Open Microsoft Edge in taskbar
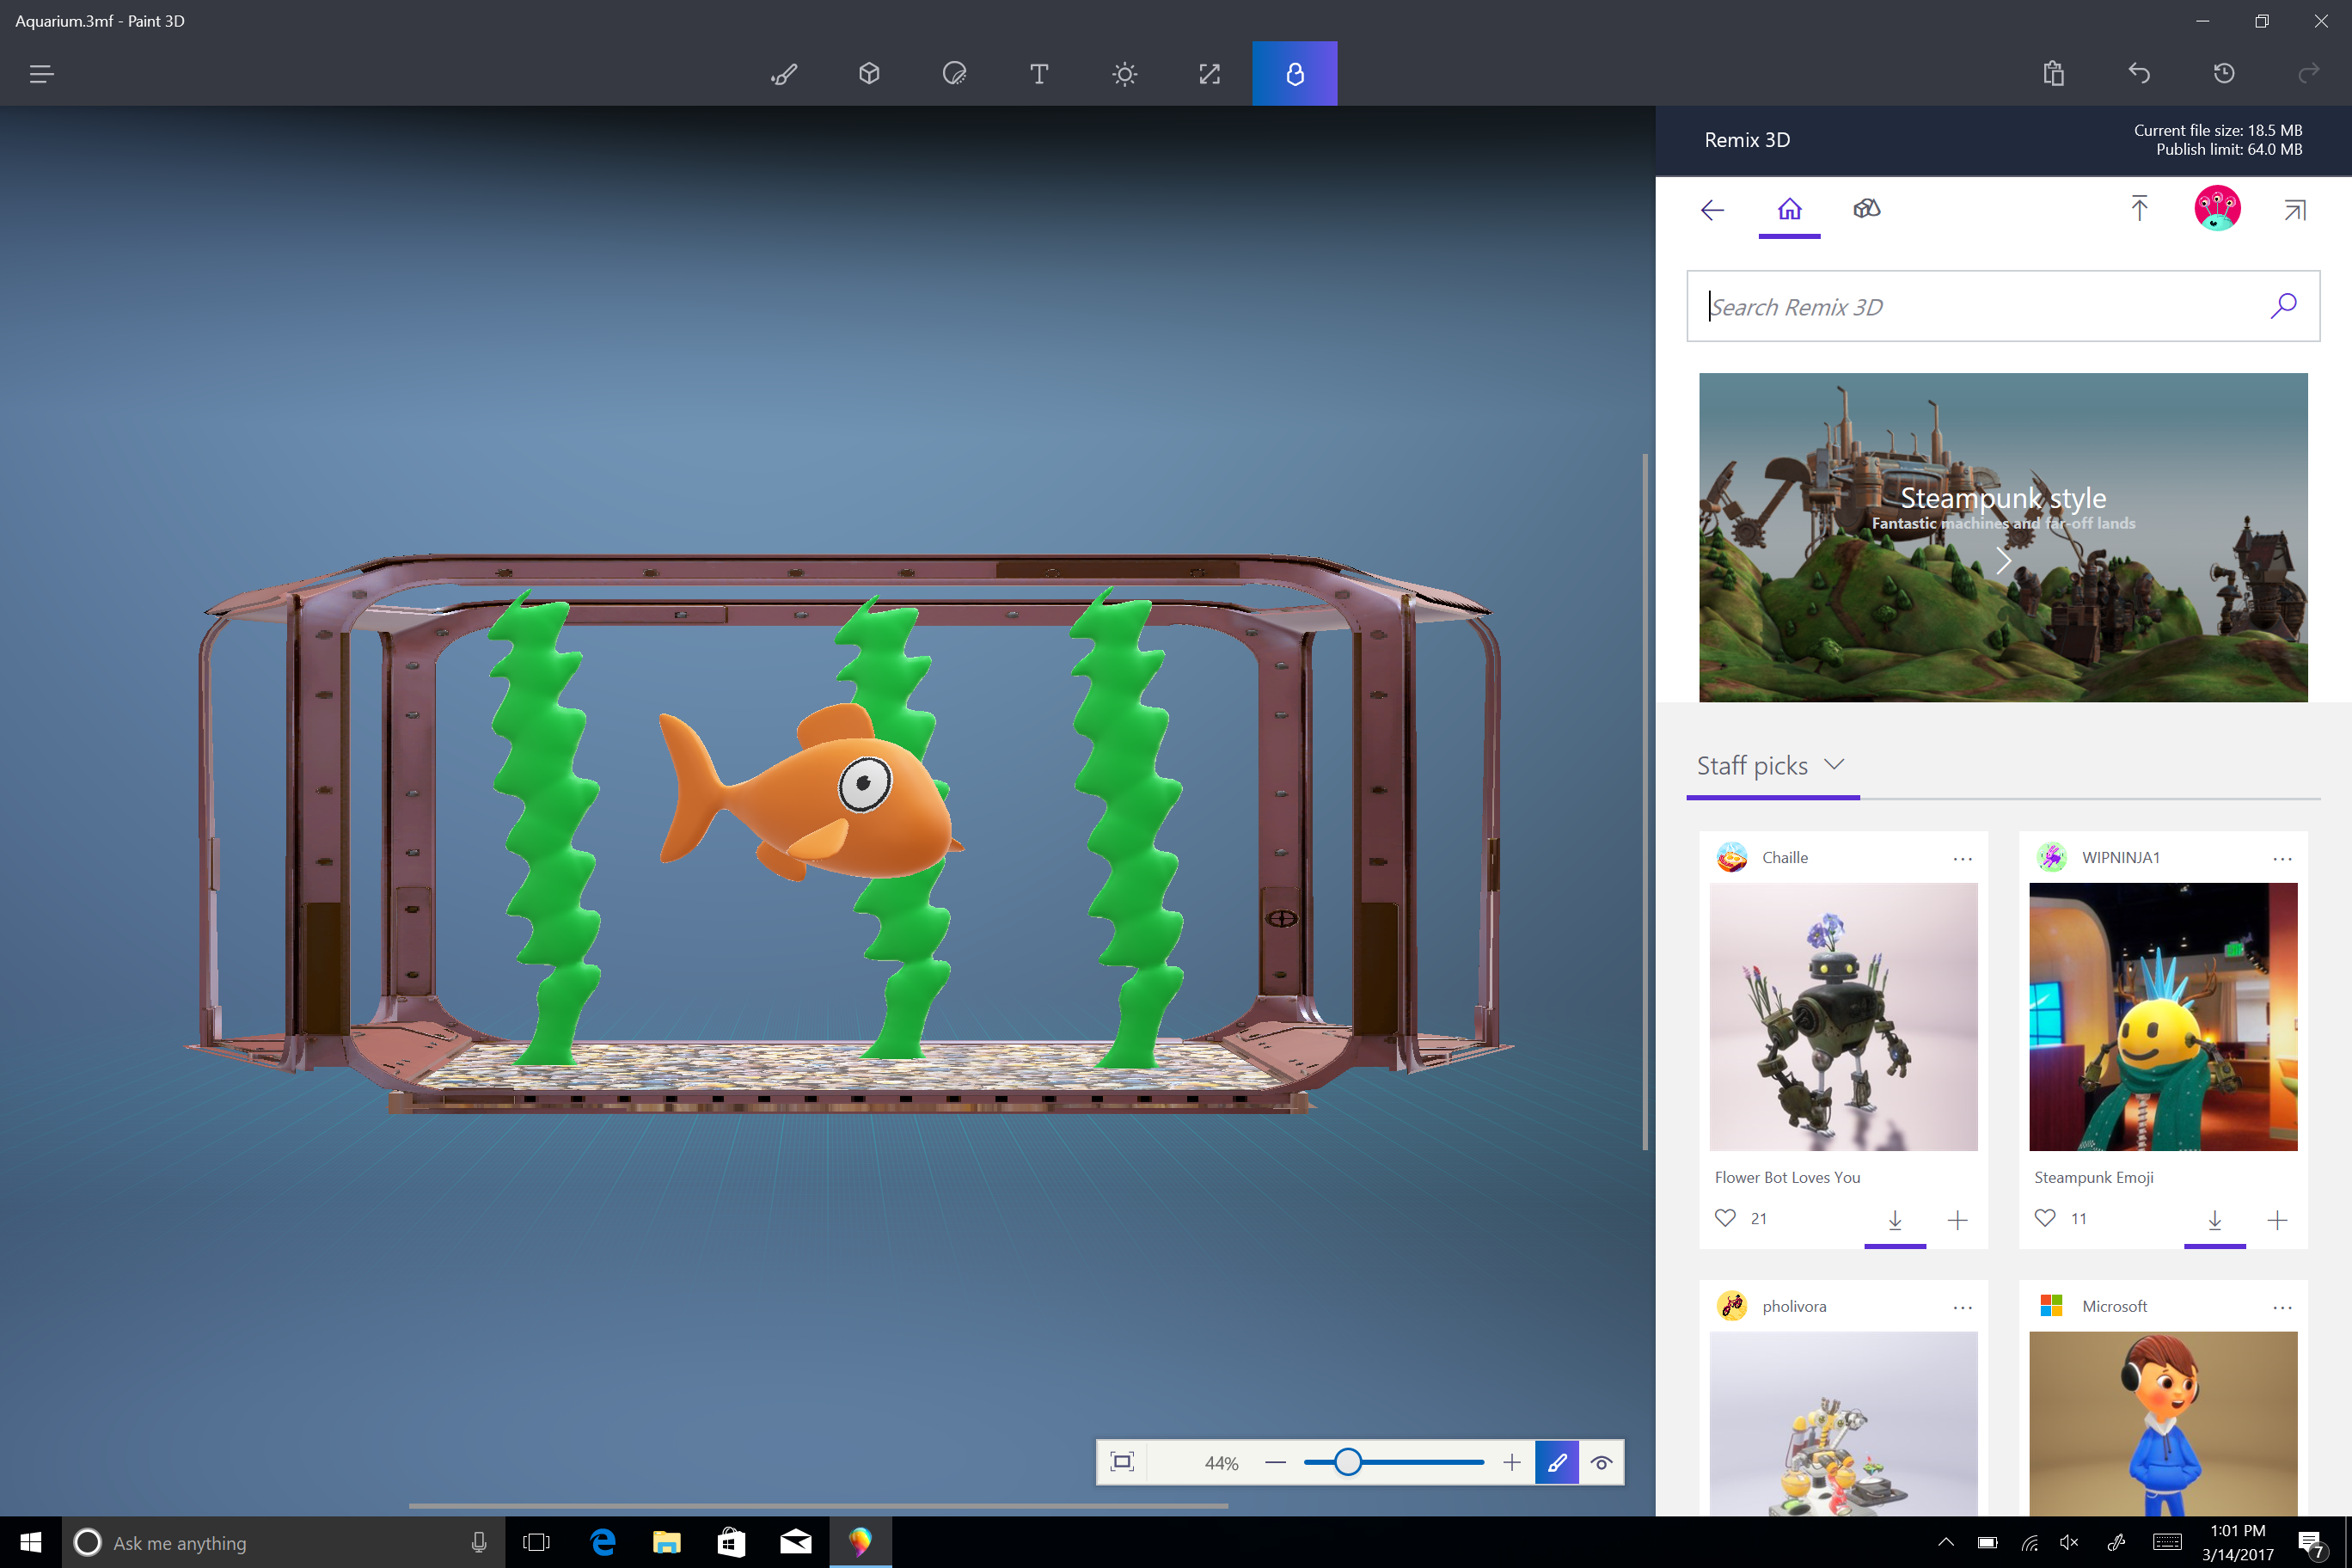 pyautogui.click(x=603, y=1540)
